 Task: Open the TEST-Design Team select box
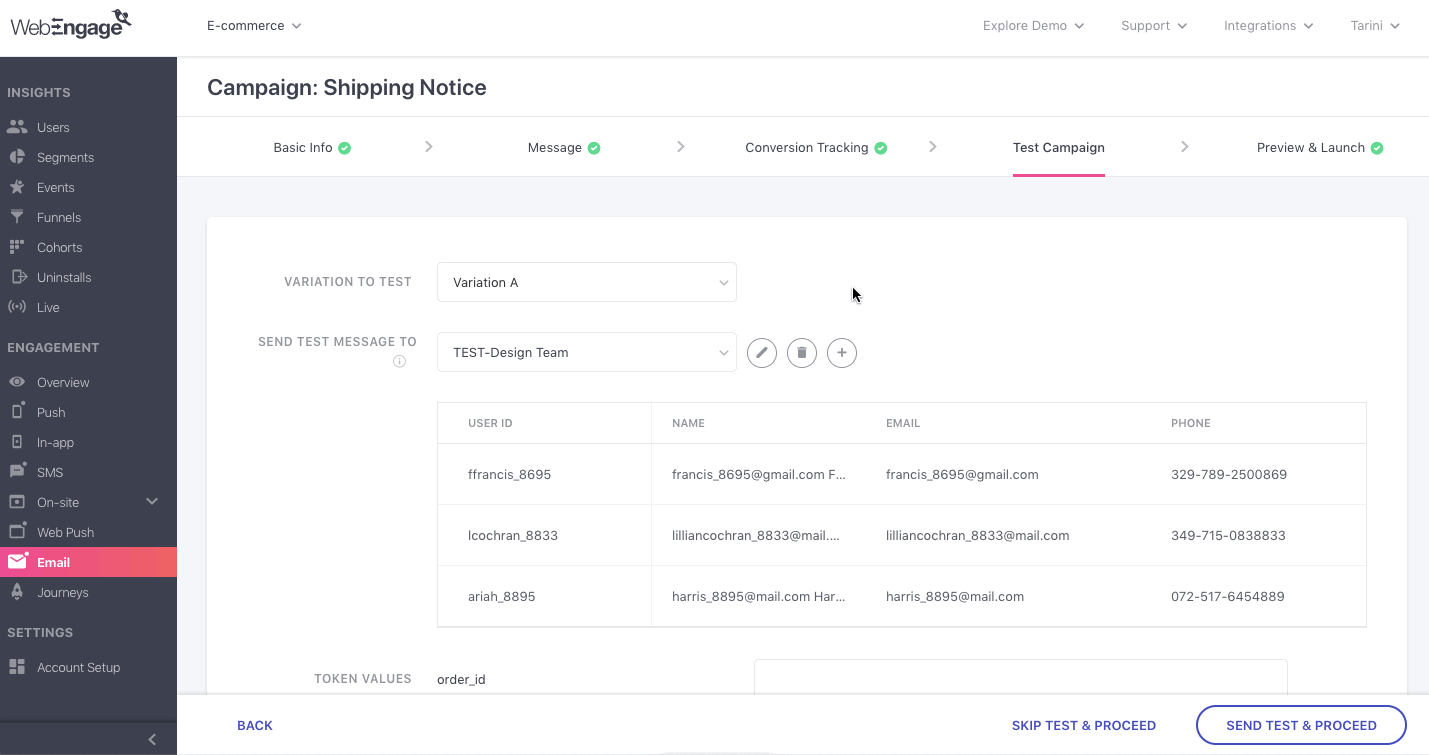point(587,352)
